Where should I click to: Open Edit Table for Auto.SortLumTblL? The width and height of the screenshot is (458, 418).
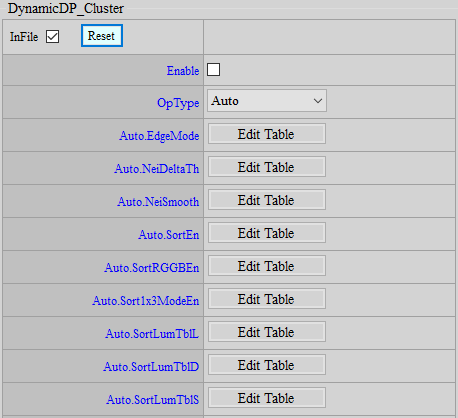pos(267,332)
